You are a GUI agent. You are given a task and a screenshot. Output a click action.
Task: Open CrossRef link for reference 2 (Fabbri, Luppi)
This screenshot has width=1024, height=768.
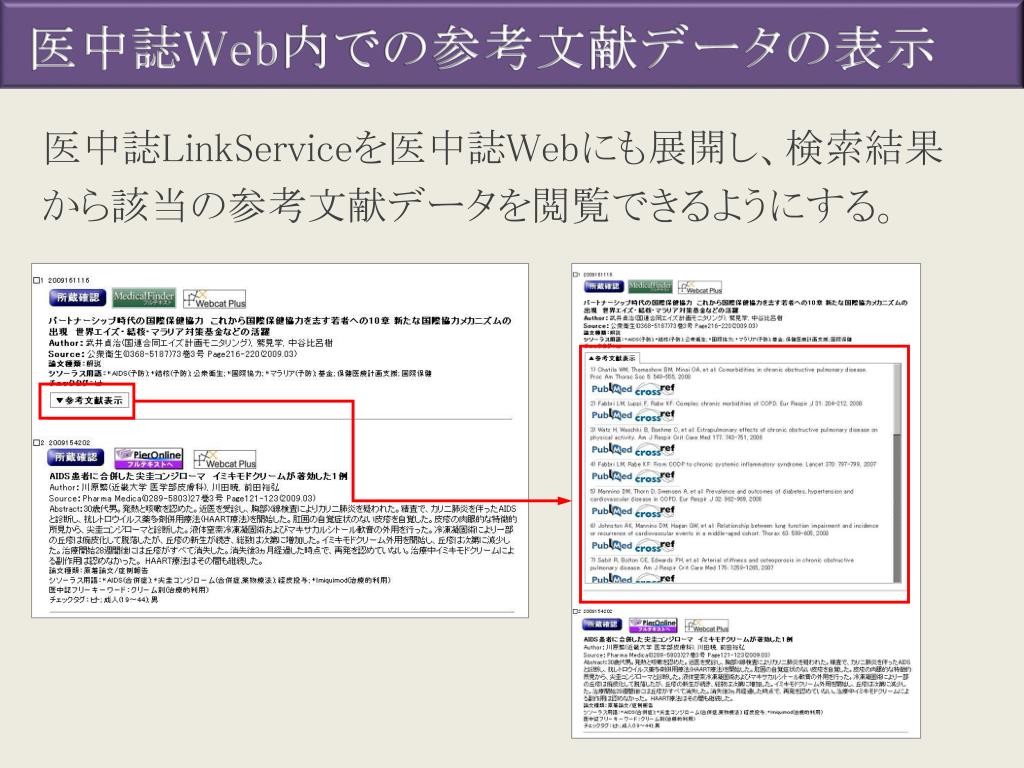click(x=654, y=415)
